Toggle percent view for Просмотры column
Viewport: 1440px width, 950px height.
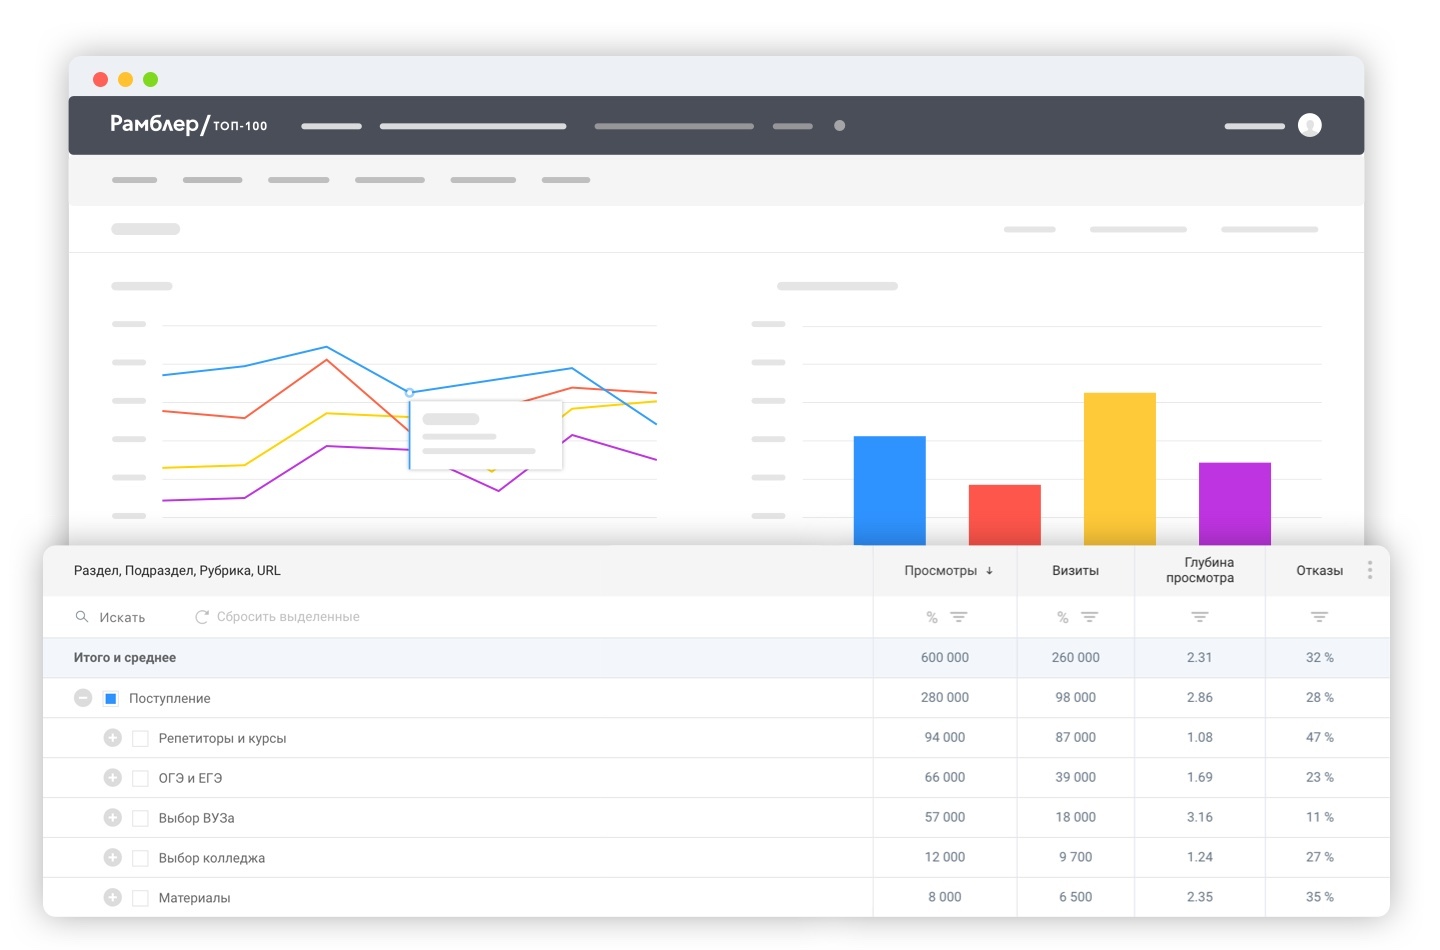tap(932, 618)
